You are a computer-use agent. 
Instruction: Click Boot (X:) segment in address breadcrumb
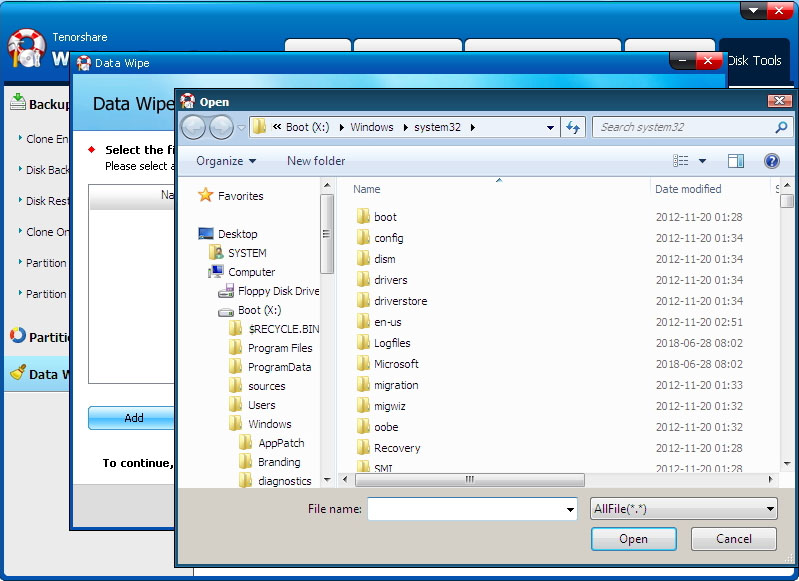(x=307, y=127)
